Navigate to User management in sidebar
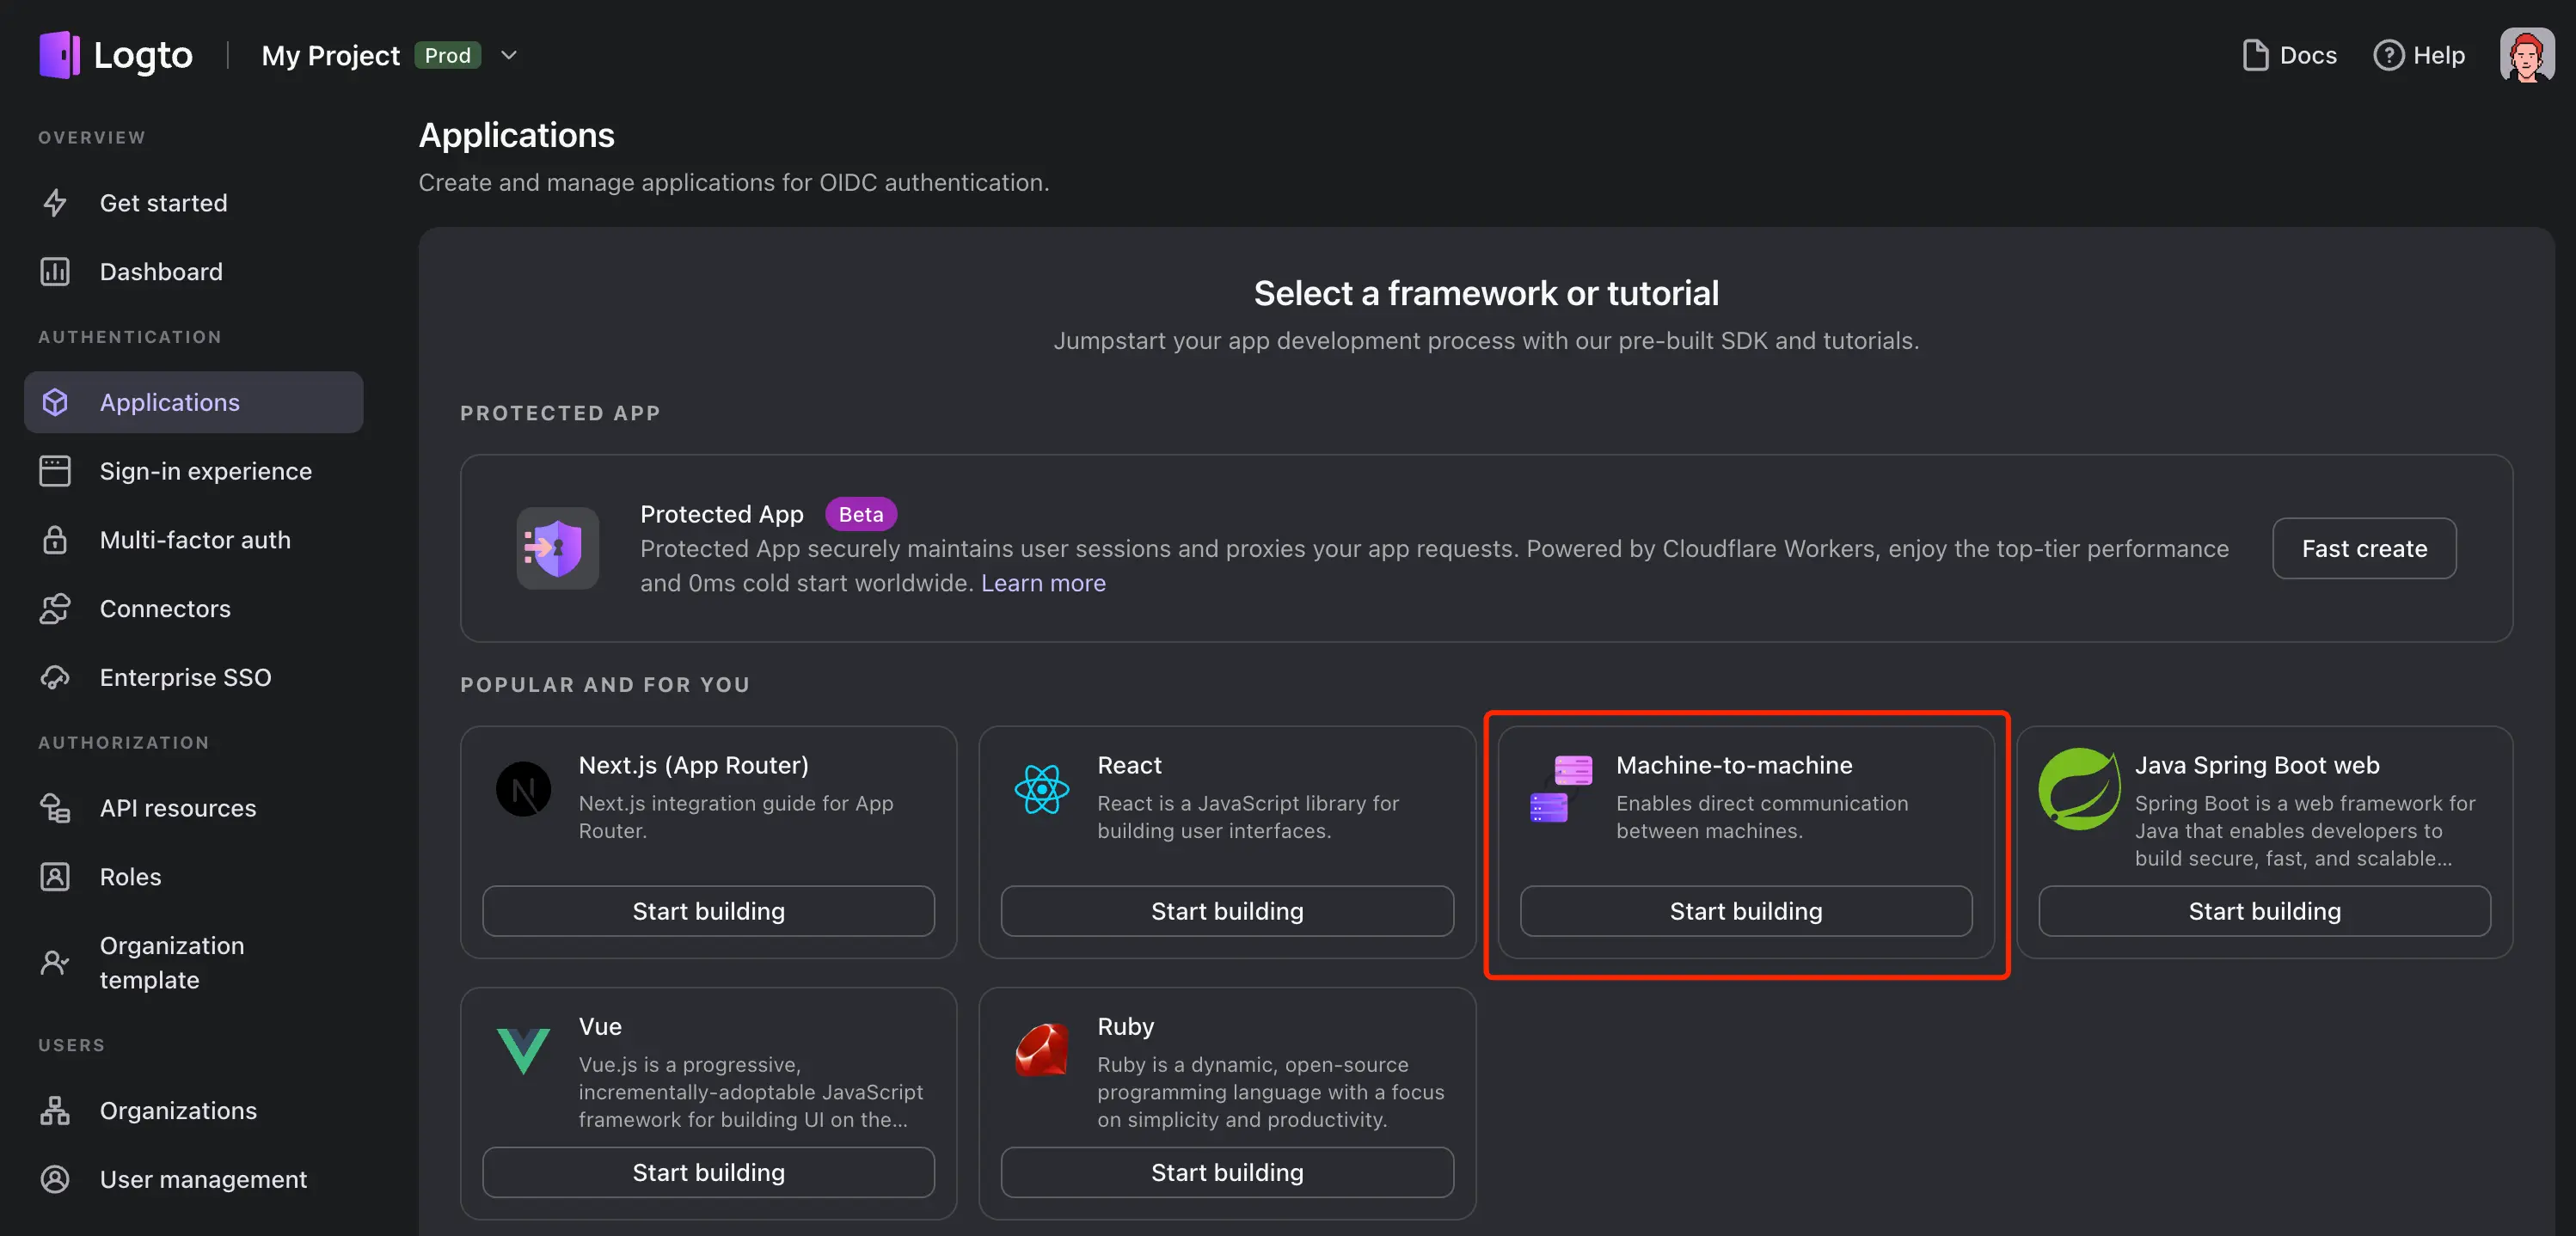Screen dimensions: 2576x1236 [x=203, y=1179]
